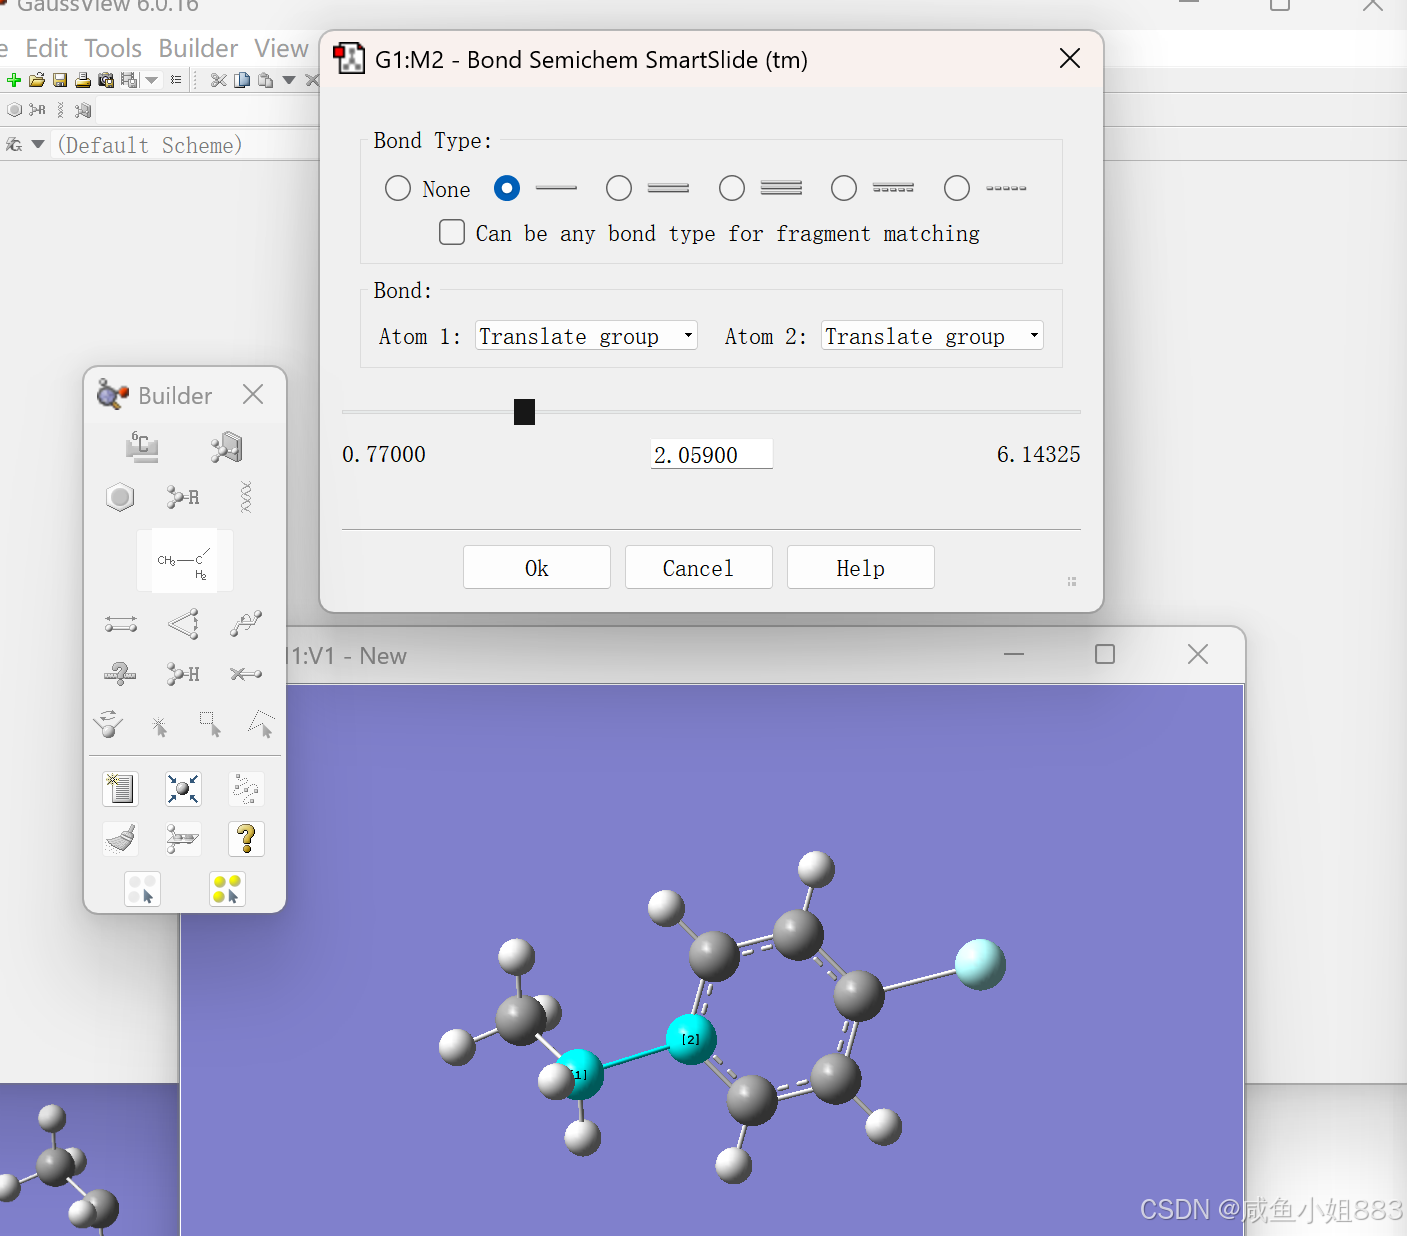
Task: Activate the lasso polygon selection tool
Action: [261, 724]
